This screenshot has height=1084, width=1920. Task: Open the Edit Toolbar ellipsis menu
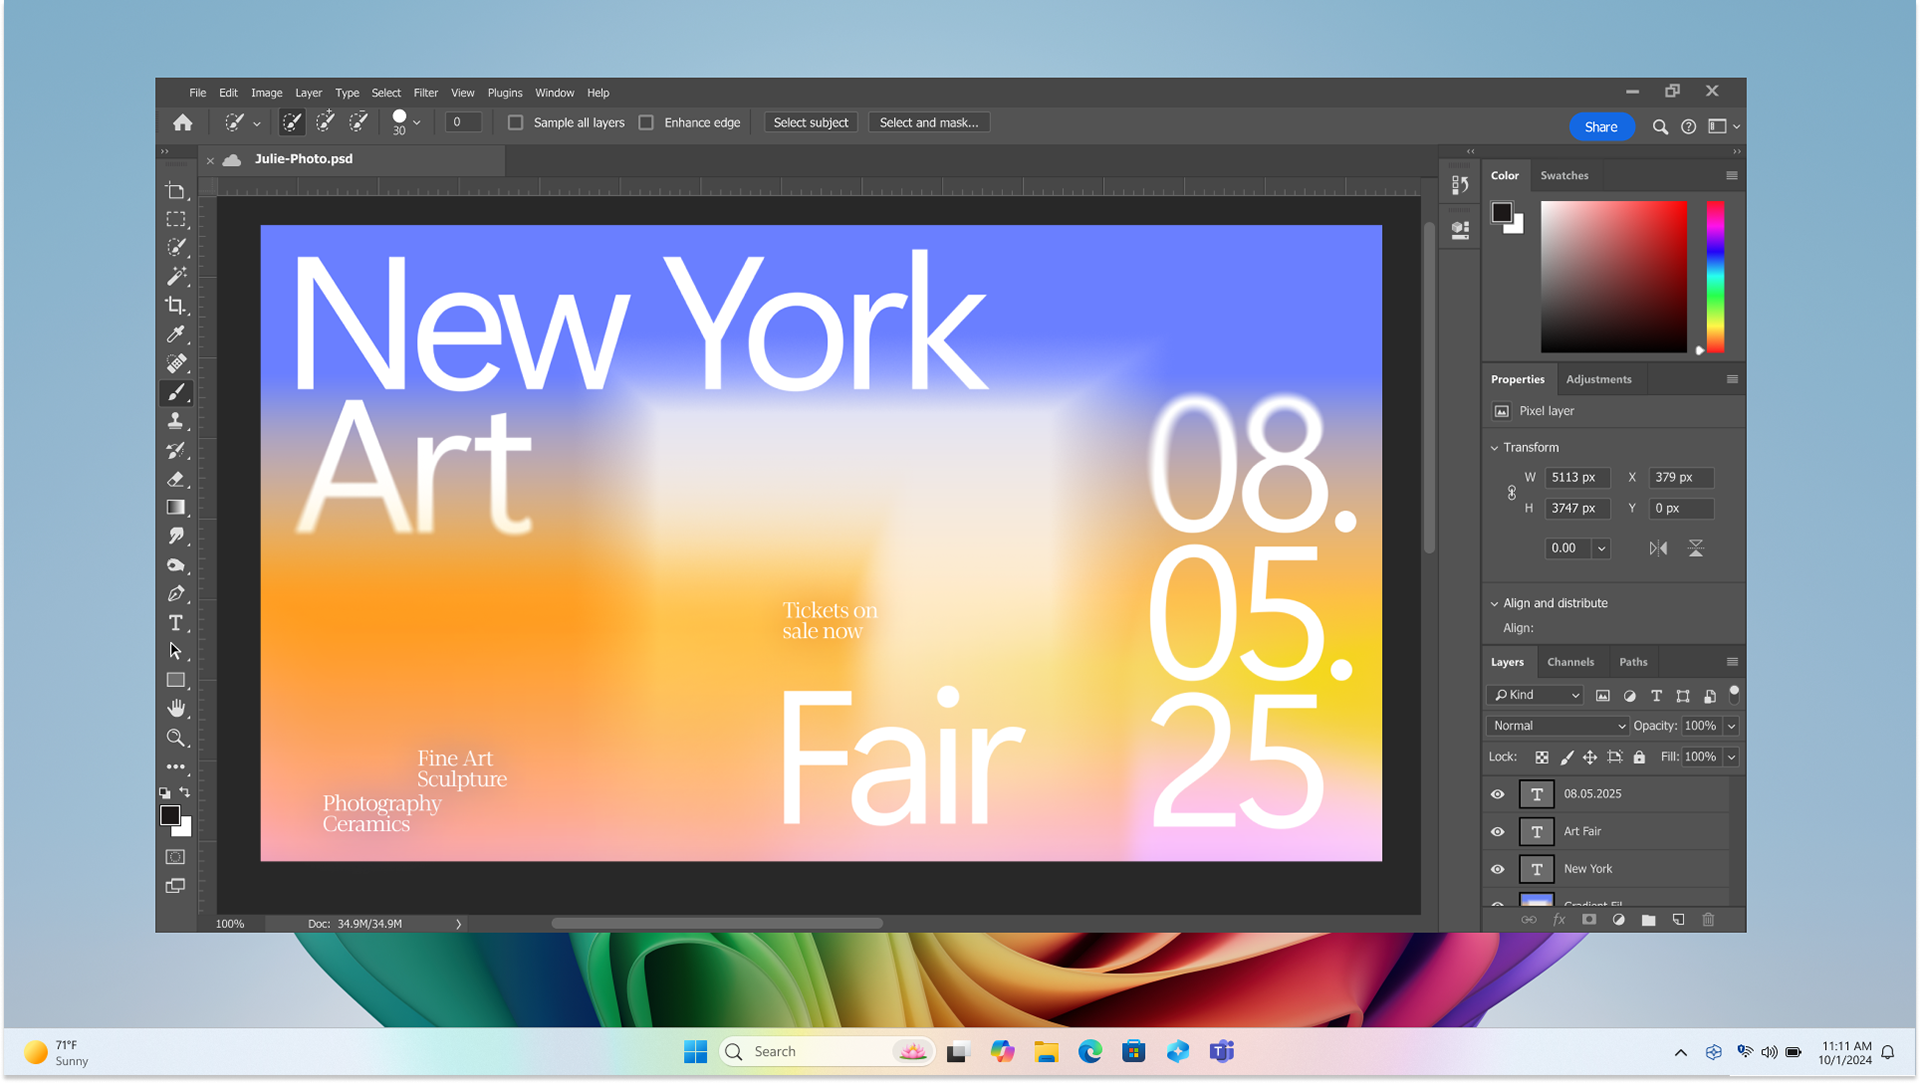(x=176, y=767)
